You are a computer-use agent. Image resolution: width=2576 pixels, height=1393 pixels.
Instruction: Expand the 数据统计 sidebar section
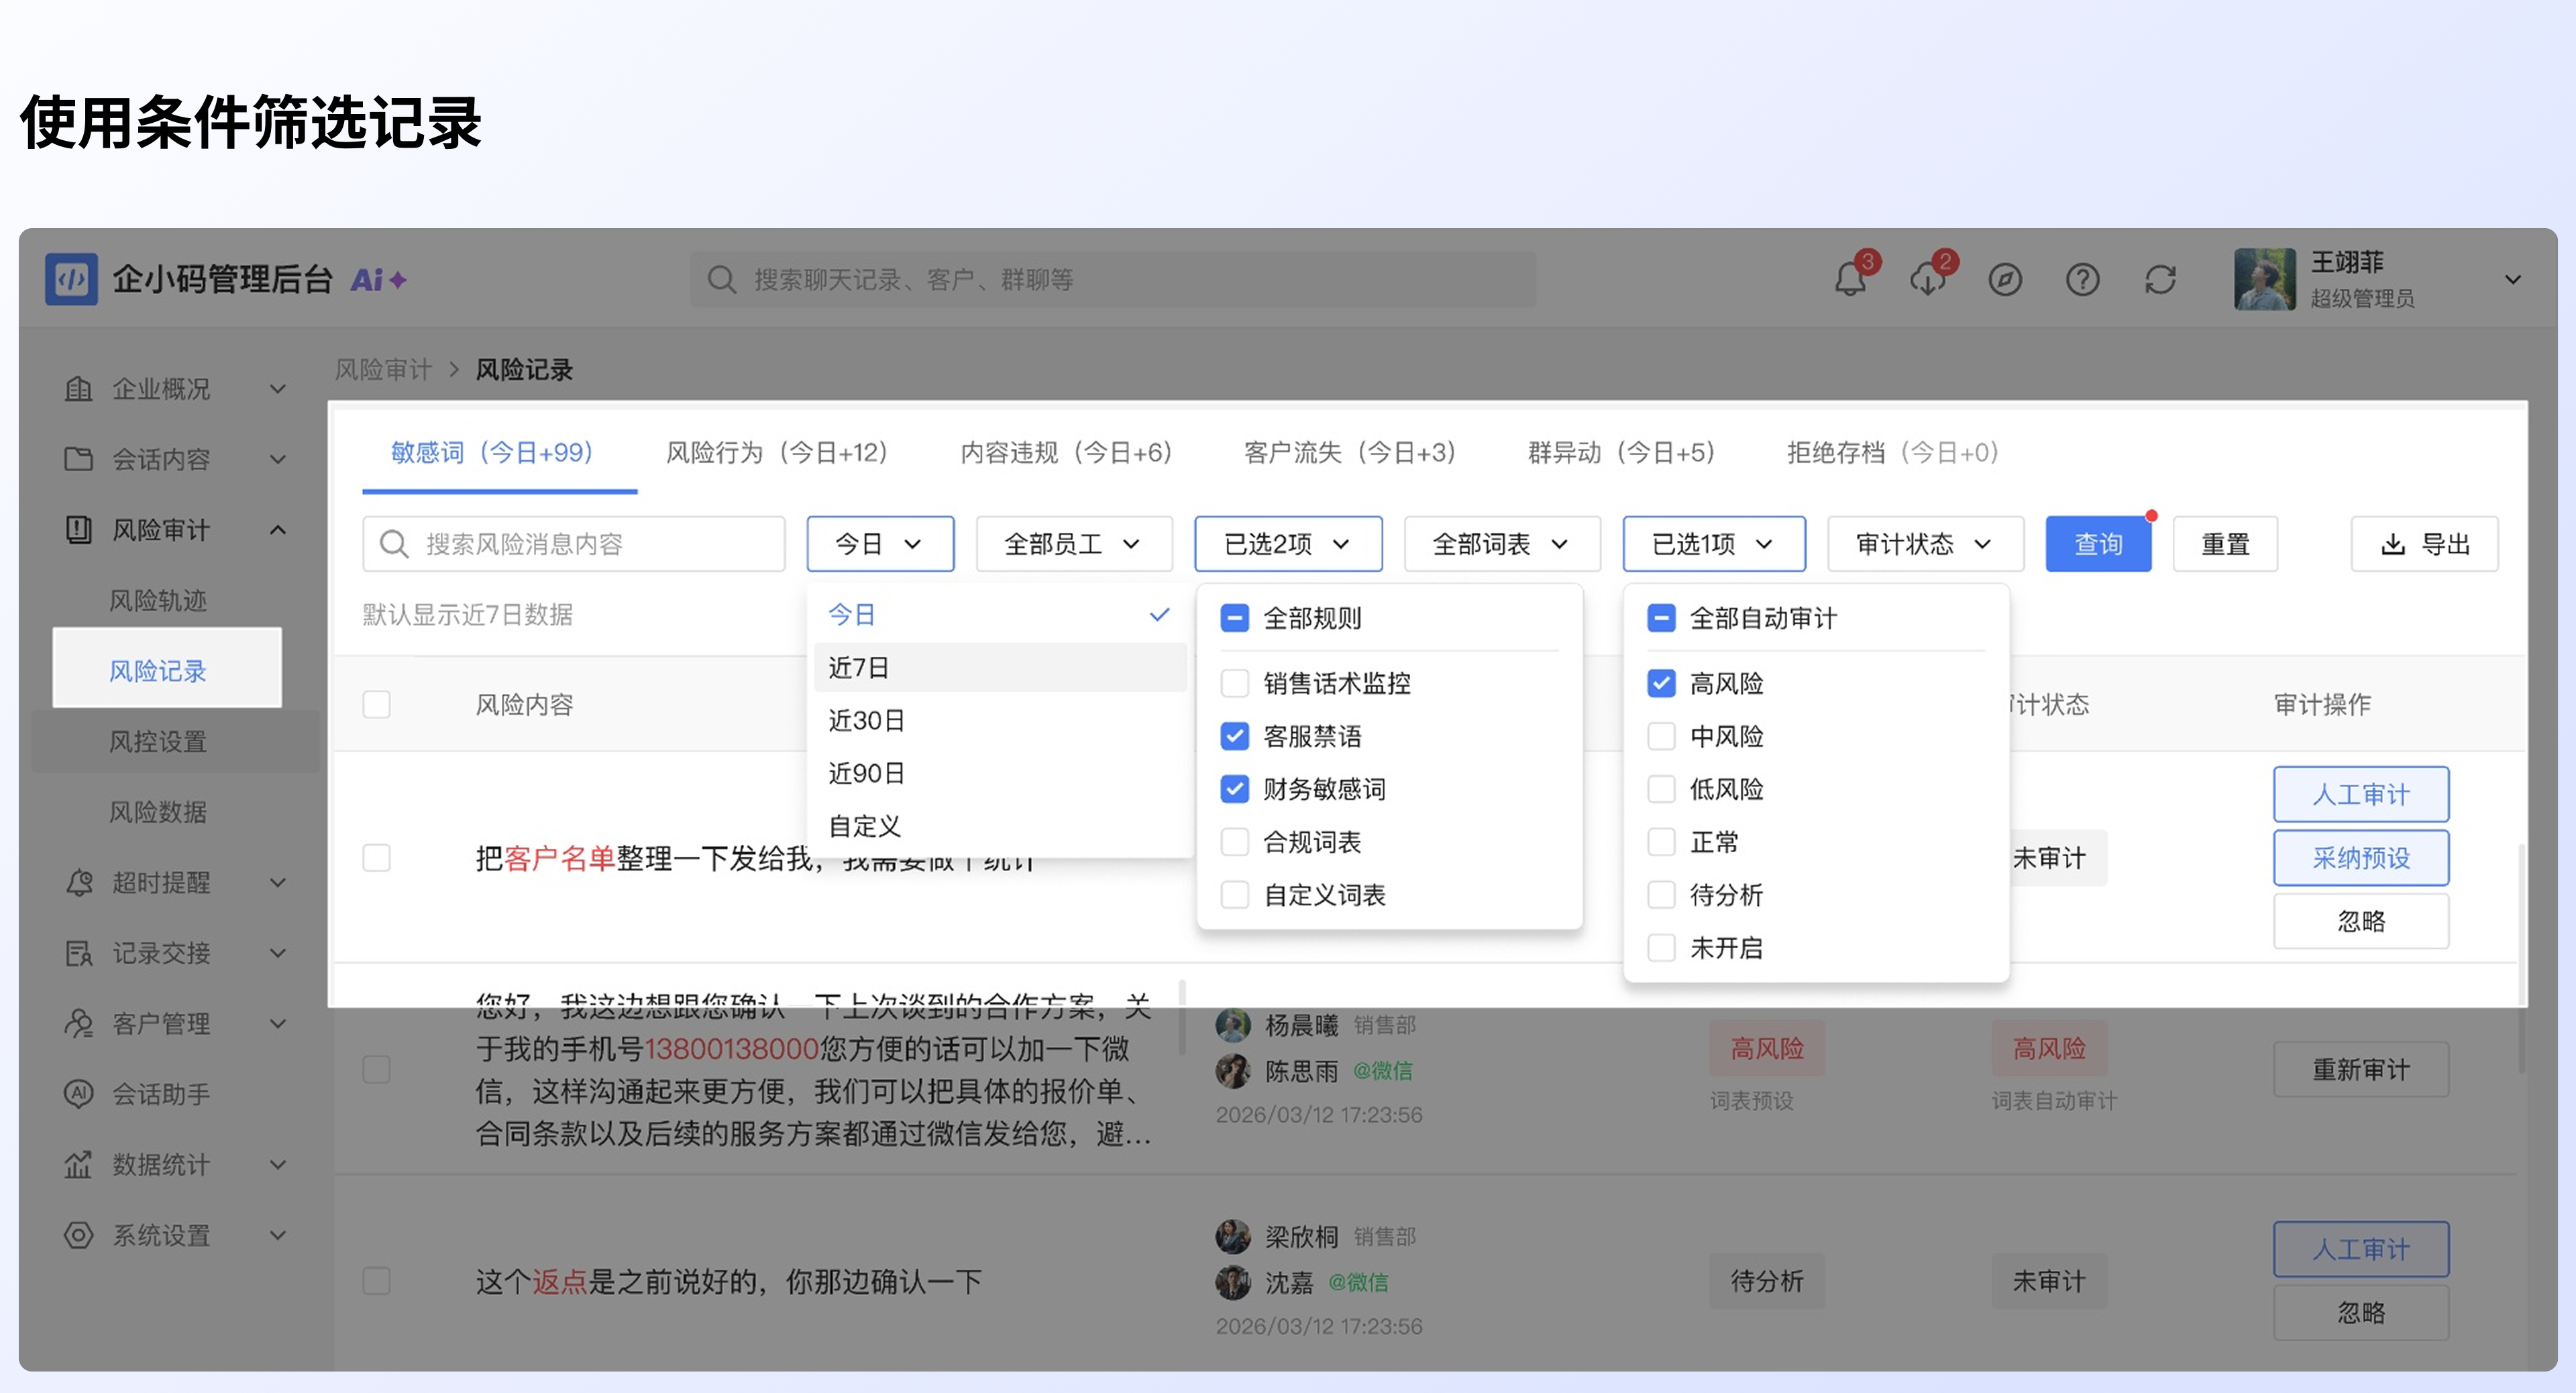pyautogui.click(x=278, y=1165)
